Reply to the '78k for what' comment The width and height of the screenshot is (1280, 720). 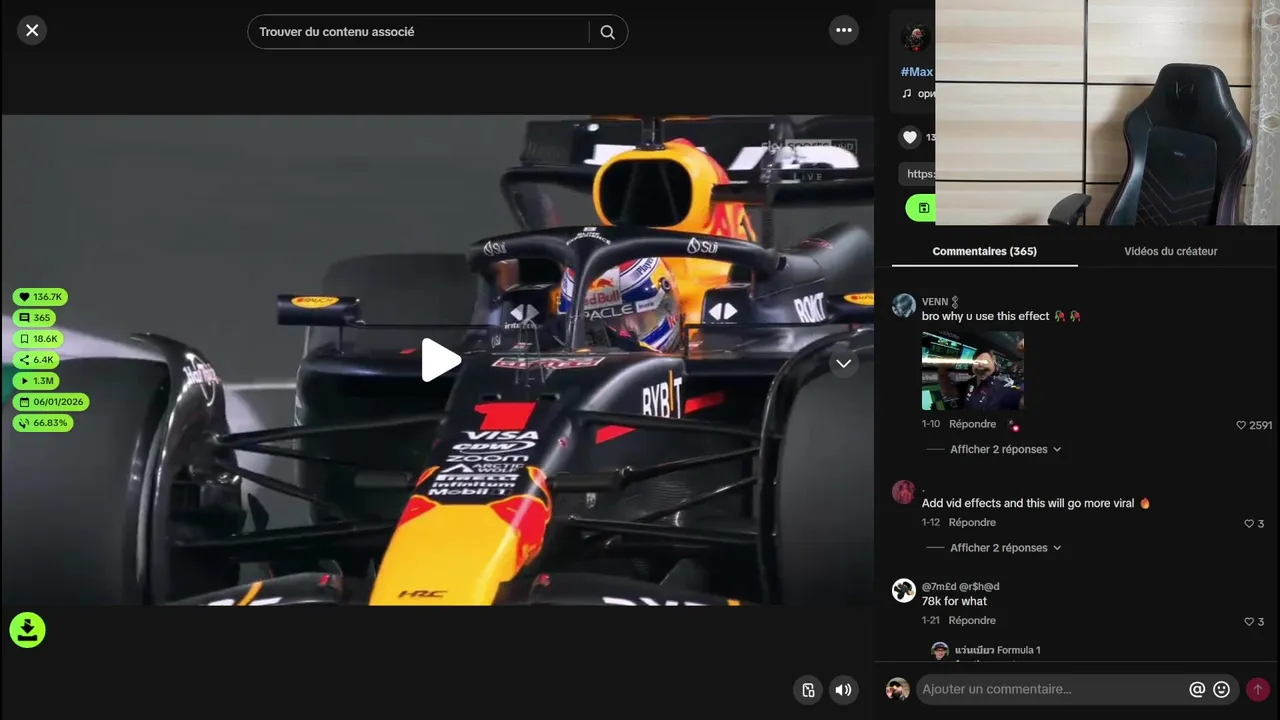[972, 621]
